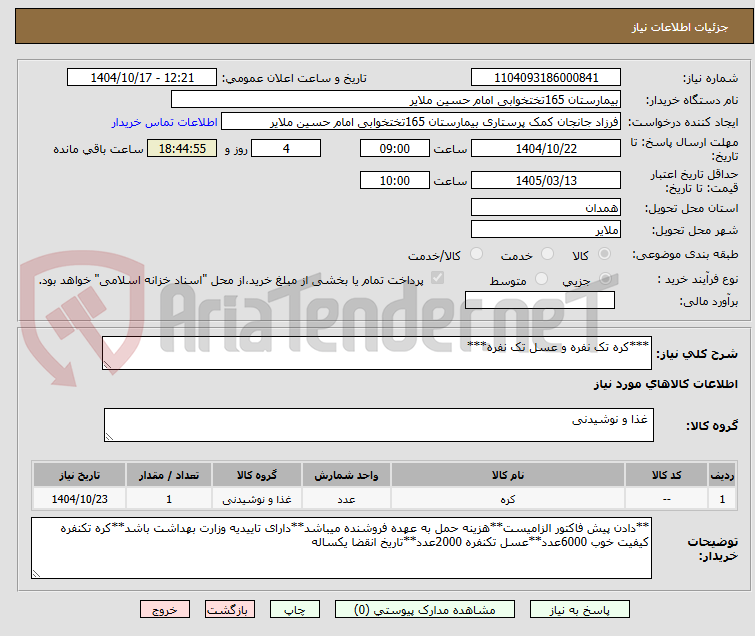
Task: Toggle the Islamic treasury payment checkbox
Action: coord(437,278)
